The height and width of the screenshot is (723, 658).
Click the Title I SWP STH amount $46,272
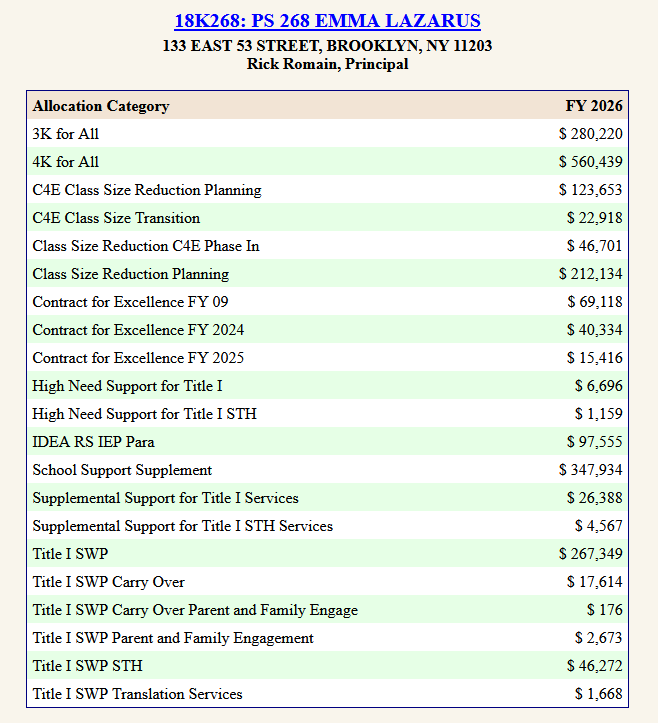[x=594, y=666]
